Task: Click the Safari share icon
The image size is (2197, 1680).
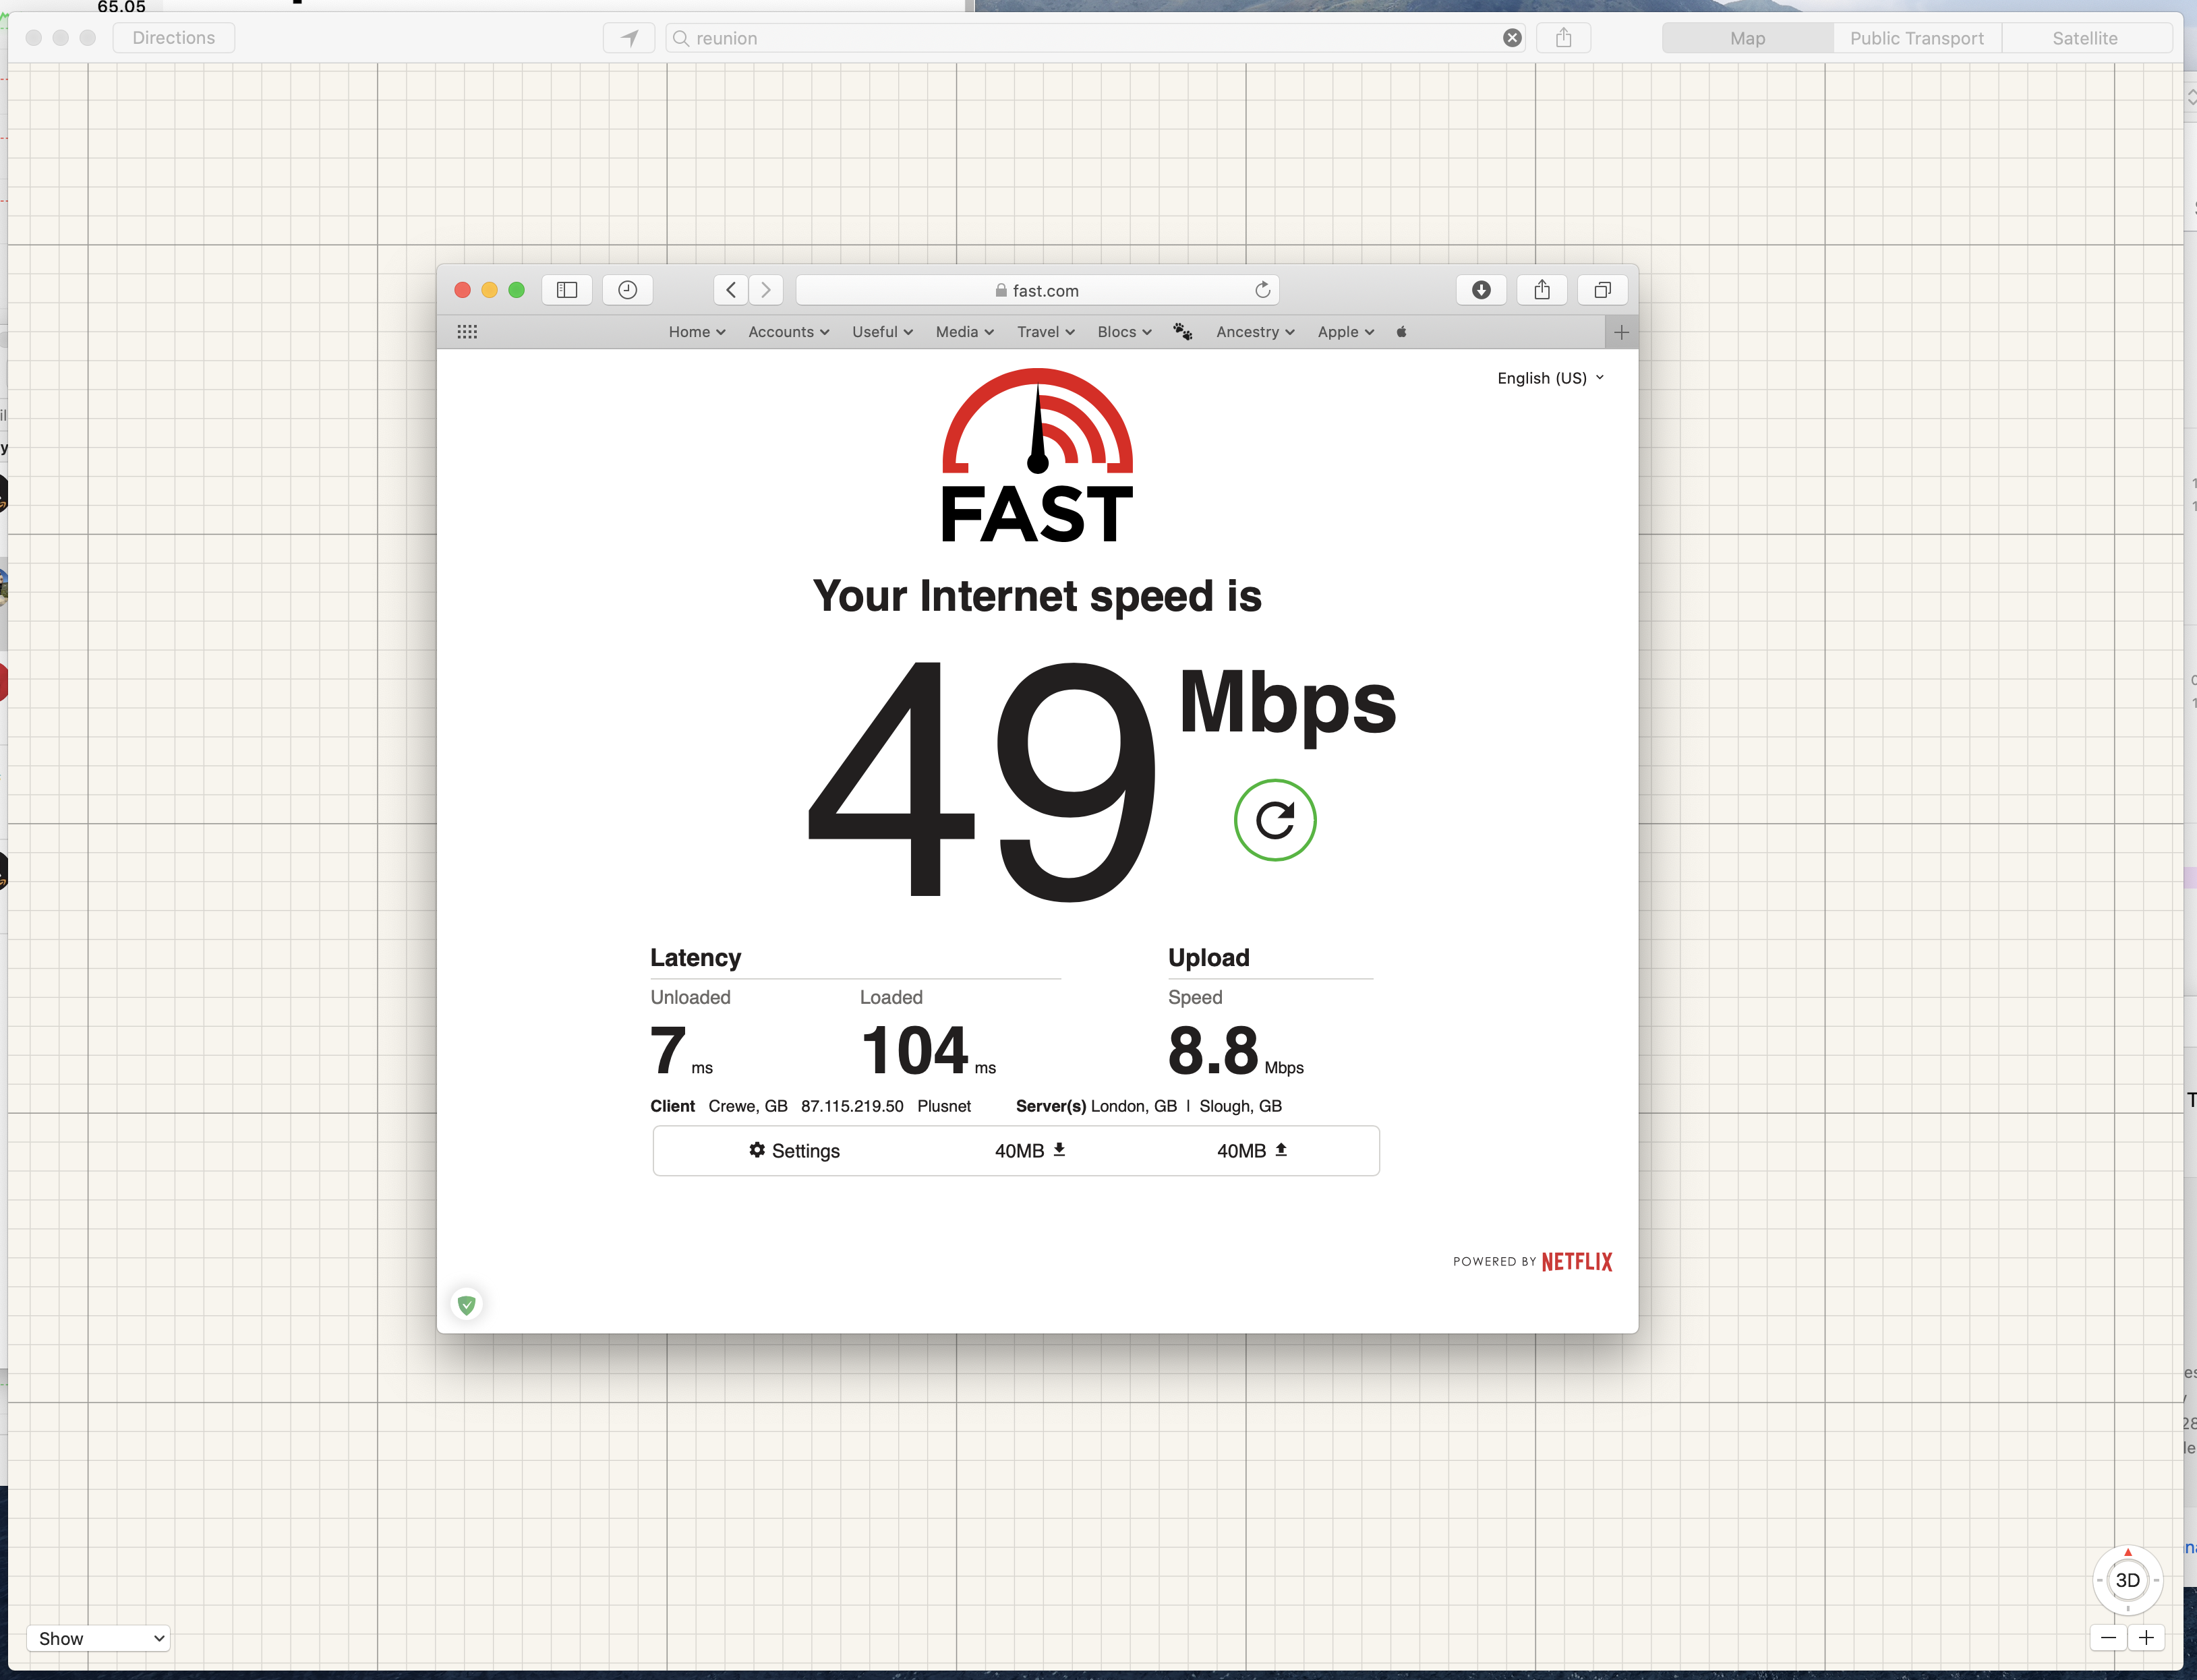Action: click(x=1541, y=288)
